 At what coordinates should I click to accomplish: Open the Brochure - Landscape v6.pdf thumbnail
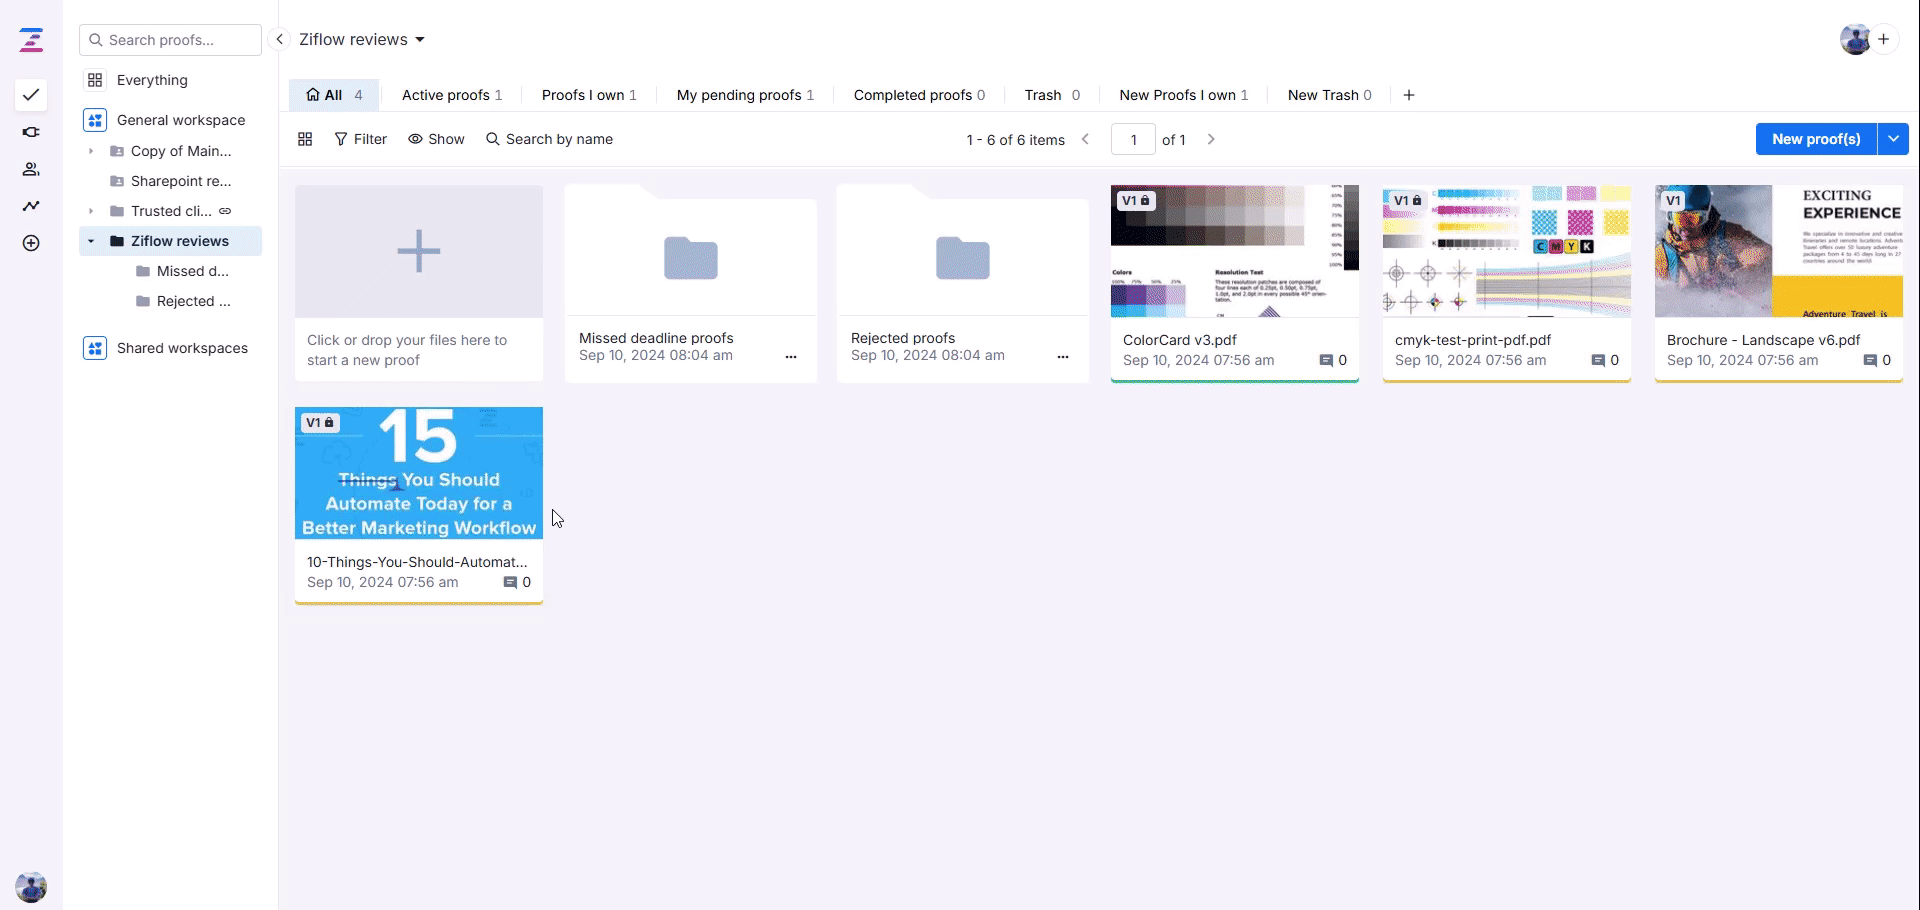click(x=1778, y=251)
